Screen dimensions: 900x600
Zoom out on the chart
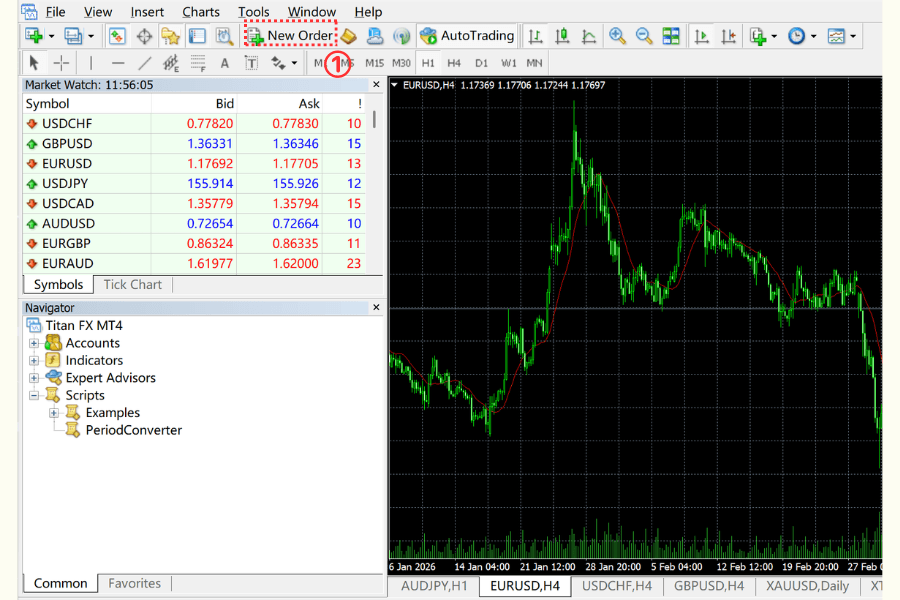pyautogui.click(x=644, y=36)
